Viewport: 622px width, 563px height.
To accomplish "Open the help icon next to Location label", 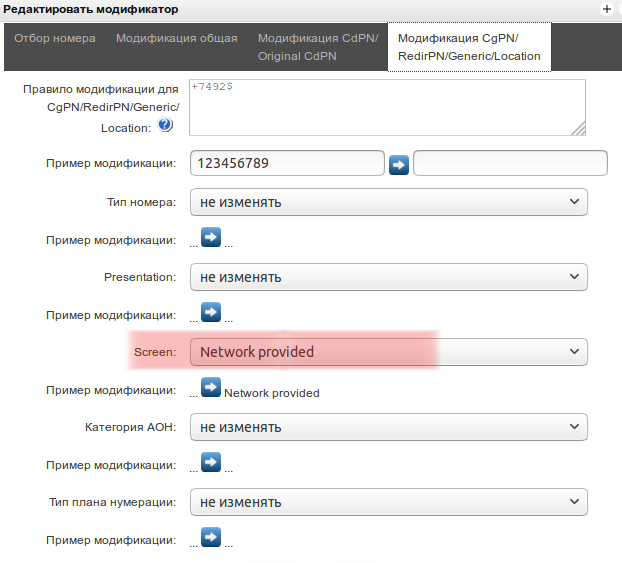I will click(165, 125).
